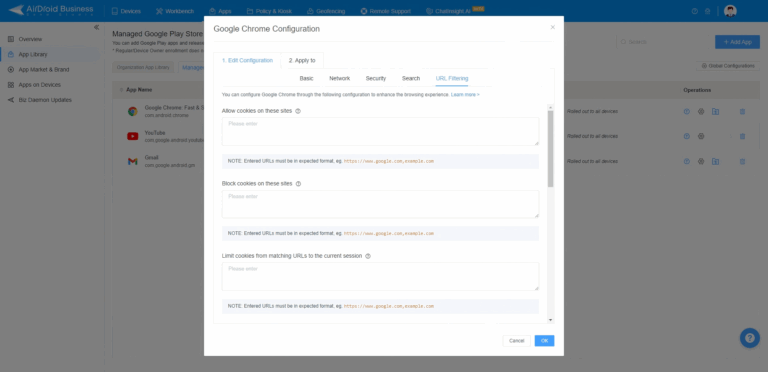This screenshot has height=372, width=768.
Task: Switch to Organization App Library tab
Action: 143,67
